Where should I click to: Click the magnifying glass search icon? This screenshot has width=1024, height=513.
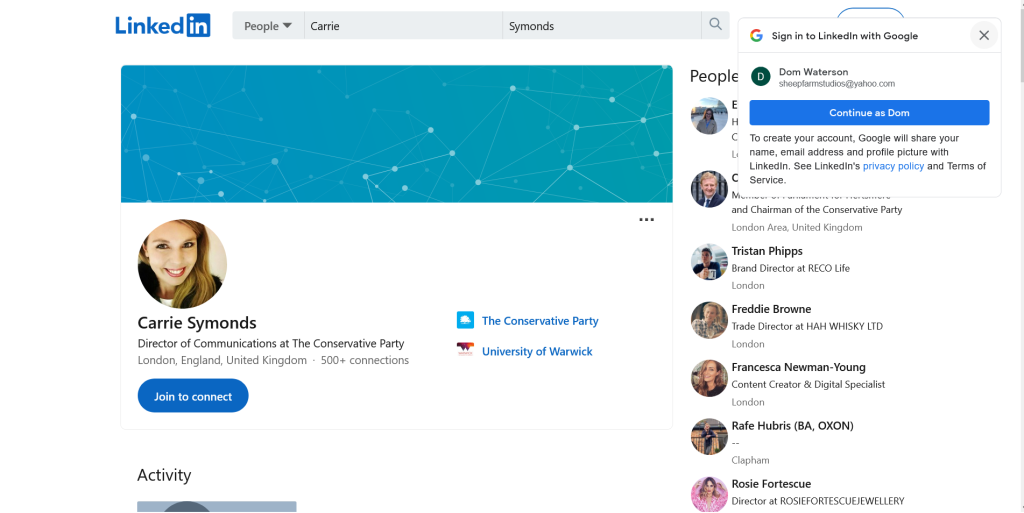point(715,25)
